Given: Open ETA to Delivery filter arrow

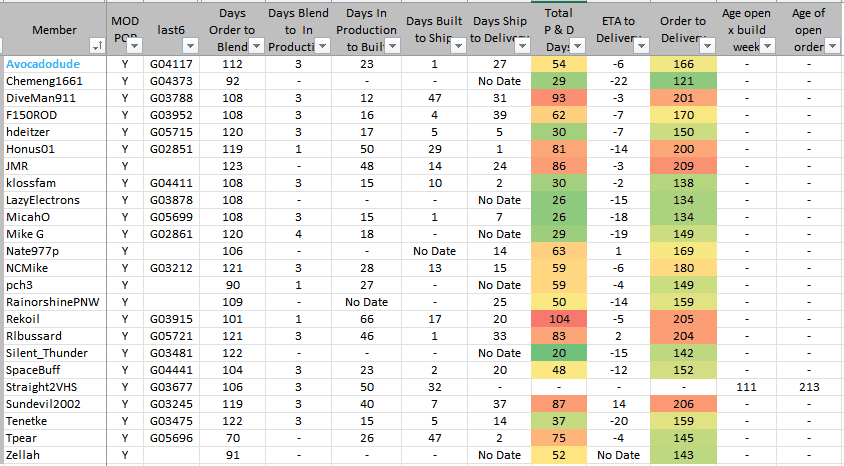Looking at the screenshot, I should pos(638,46).
